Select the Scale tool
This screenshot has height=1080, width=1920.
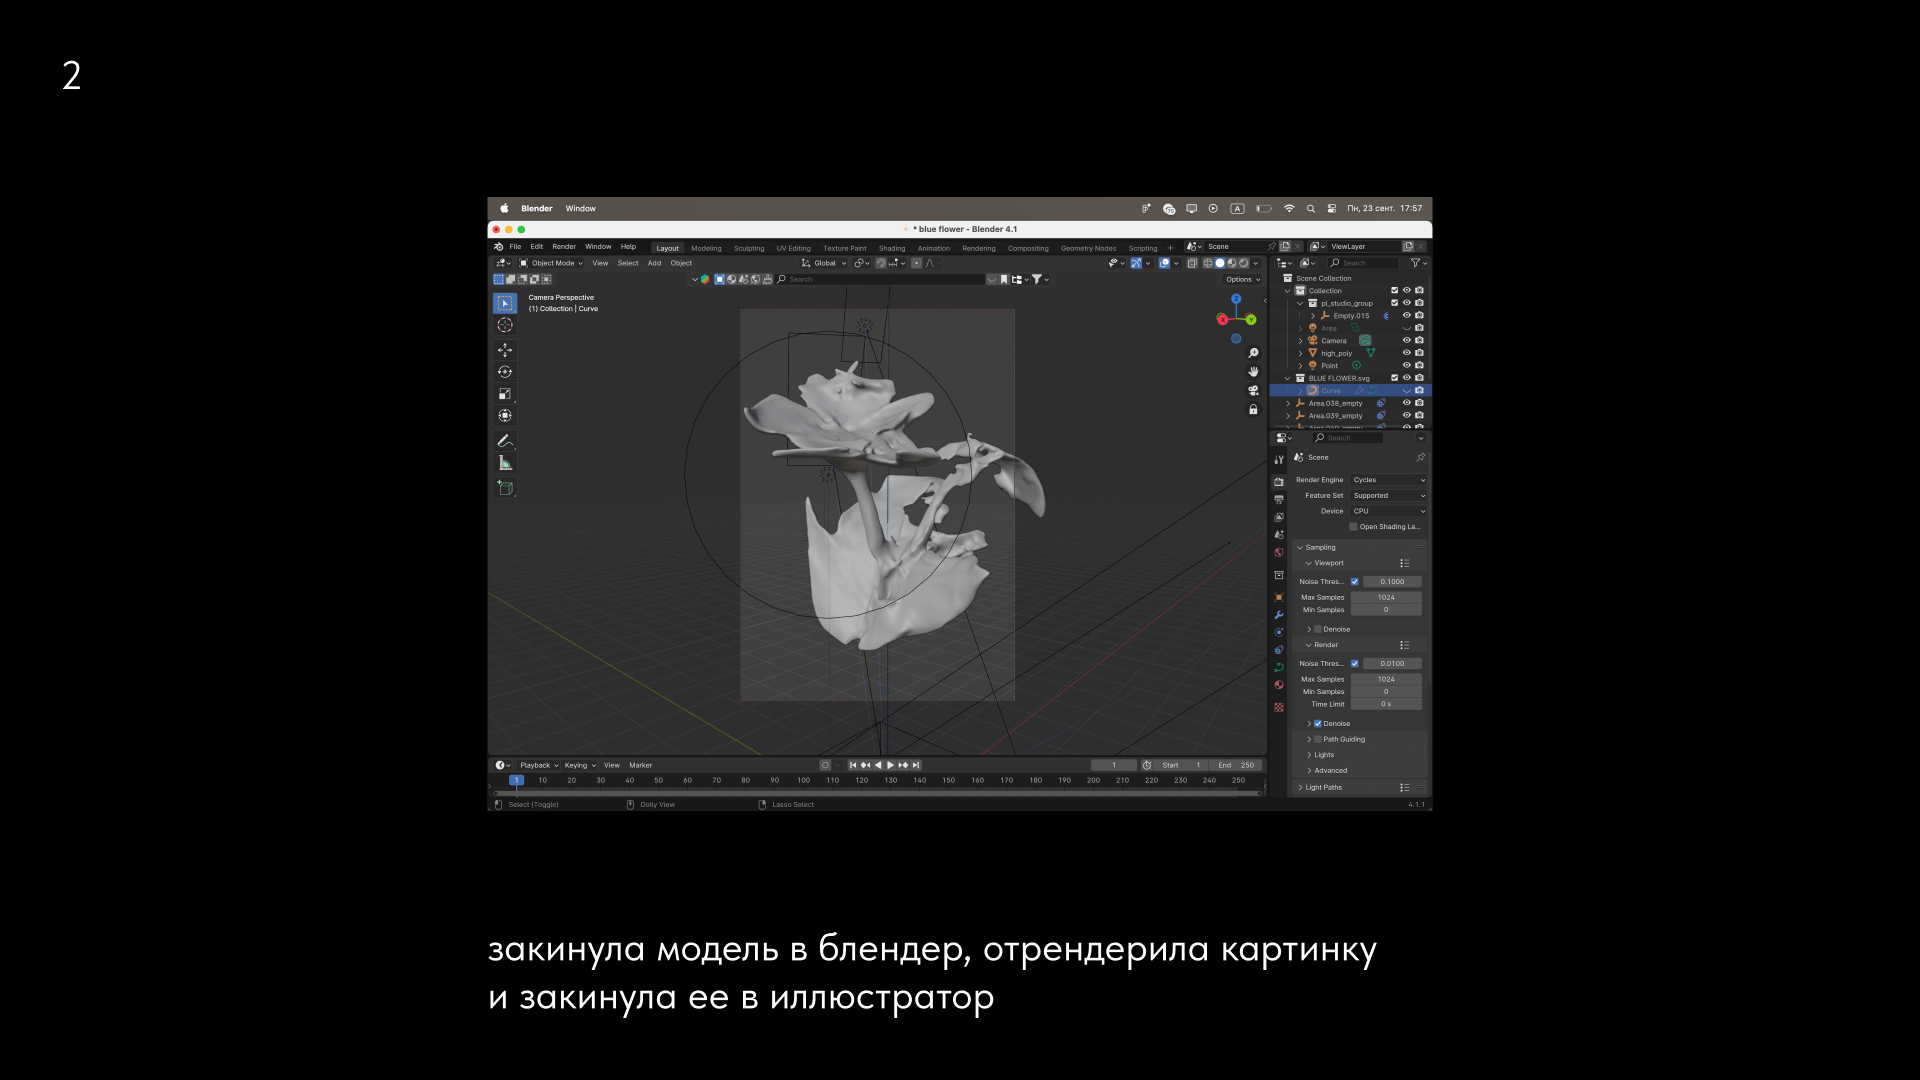(505, 394)
